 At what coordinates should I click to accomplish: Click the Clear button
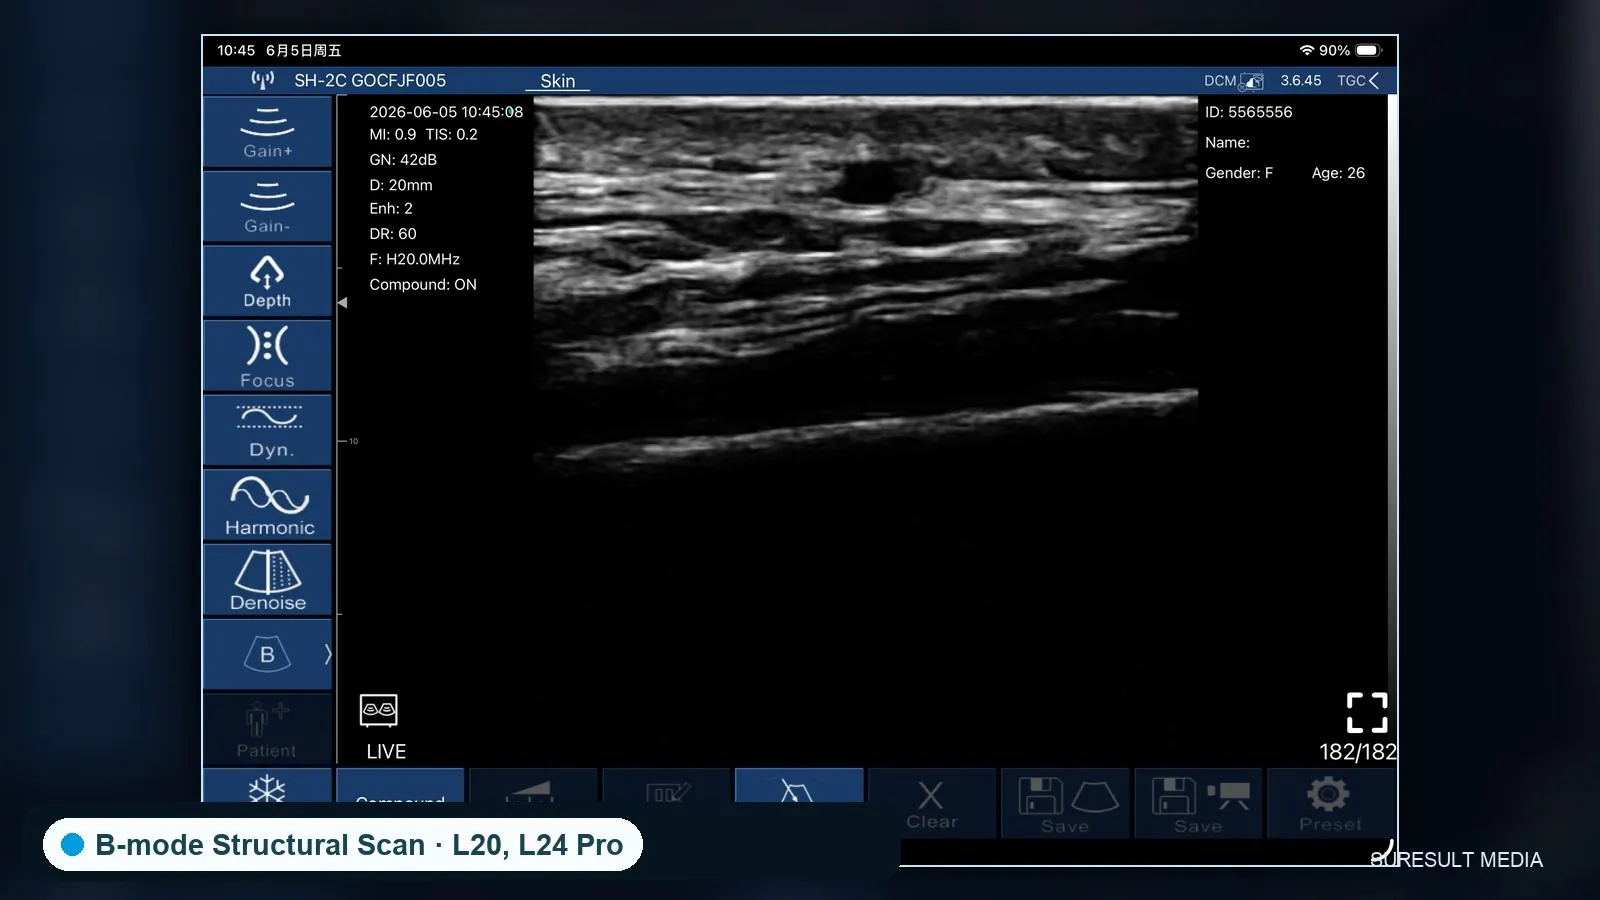pyautogui.click(x=932, y=803)
